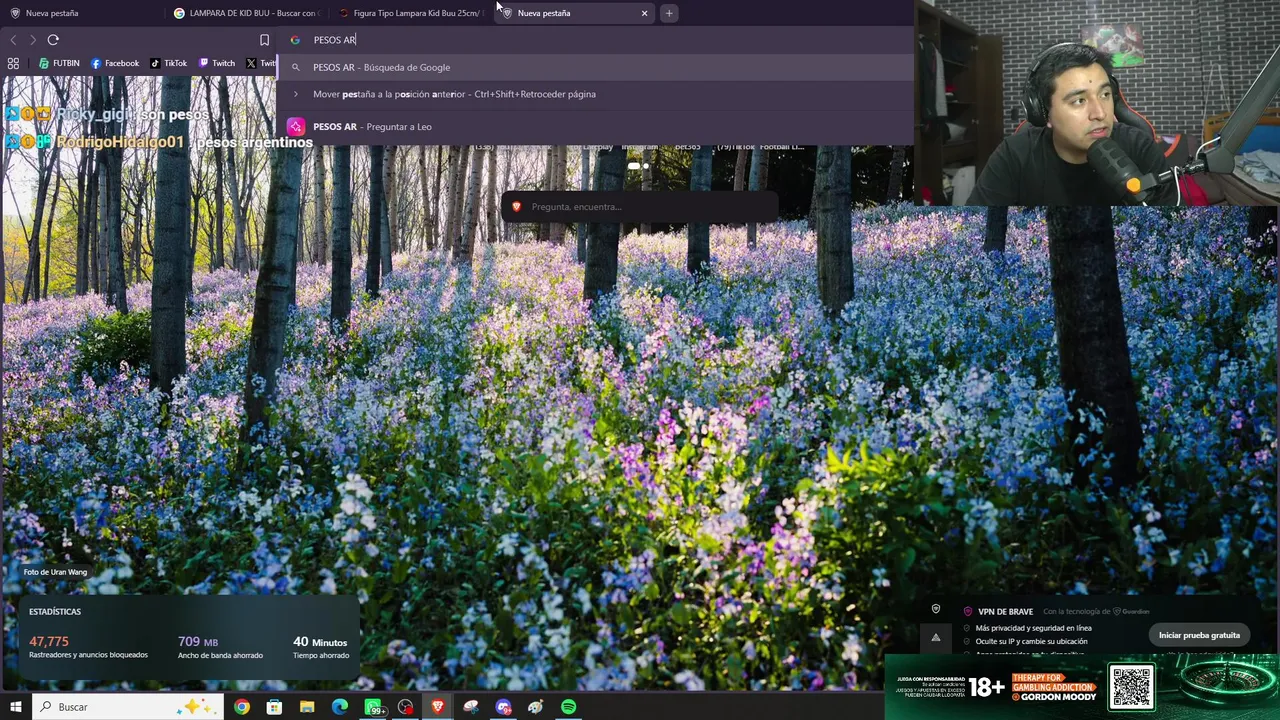Screen dimensions: 1280x720
Task: Click the Brave browser taskbar icon
Action: click(x=438, y=707)
